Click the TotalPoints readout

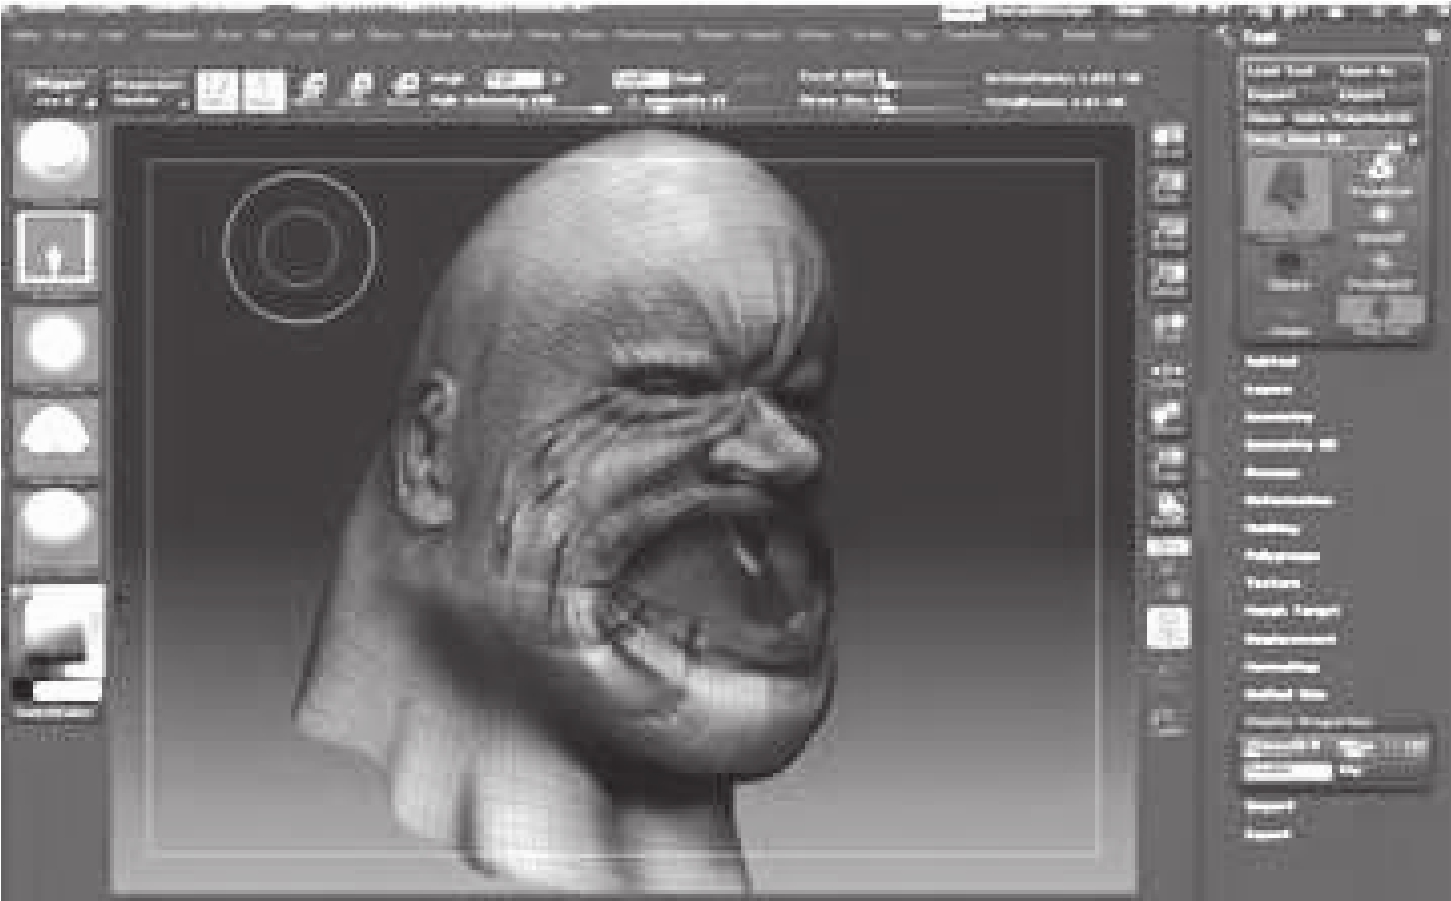pos(1055,101)
